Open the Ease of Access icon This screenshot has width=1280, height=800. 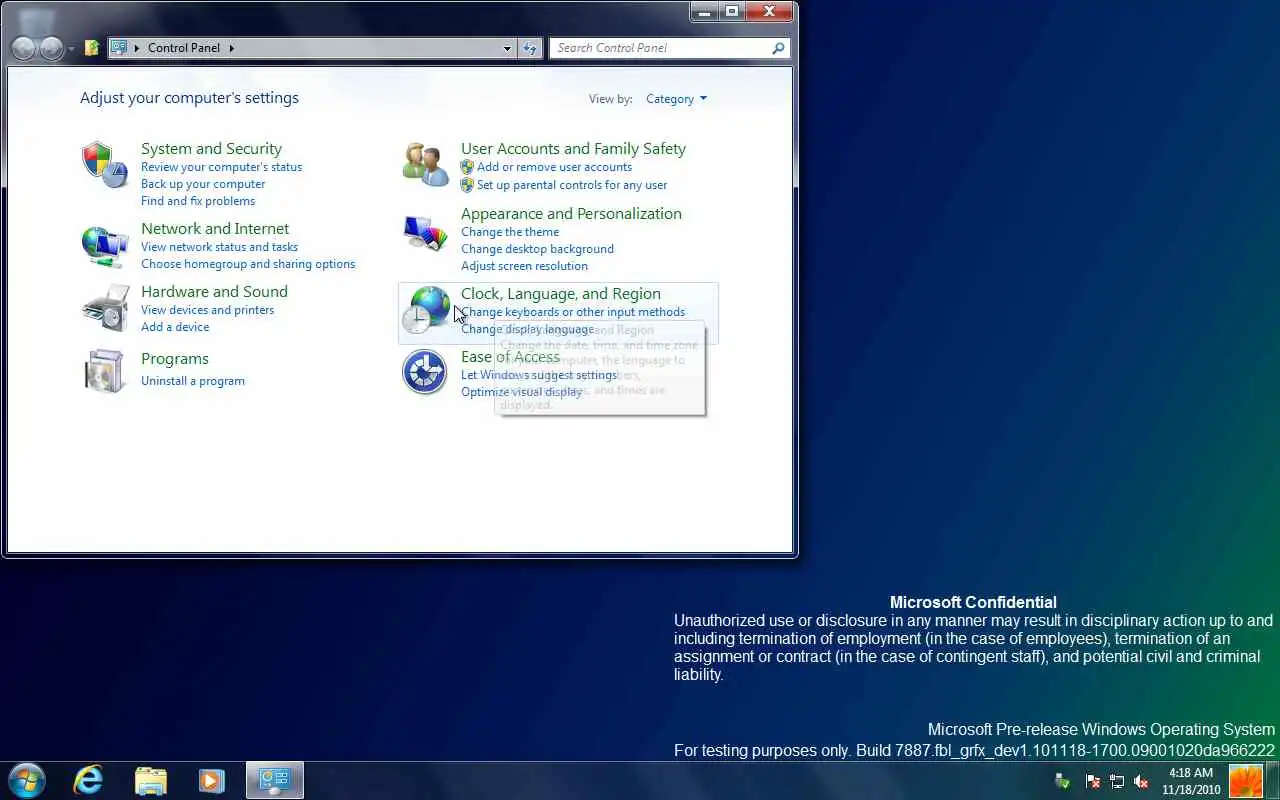click(425, 372)
